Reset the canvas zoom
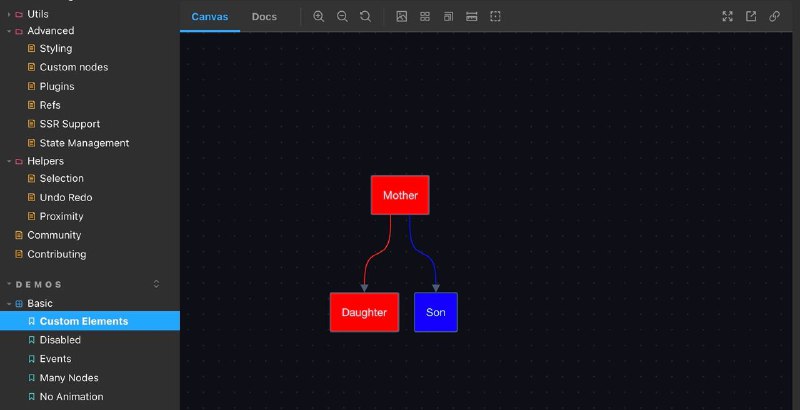Screen dimensions: 800x410 (365, 16)
